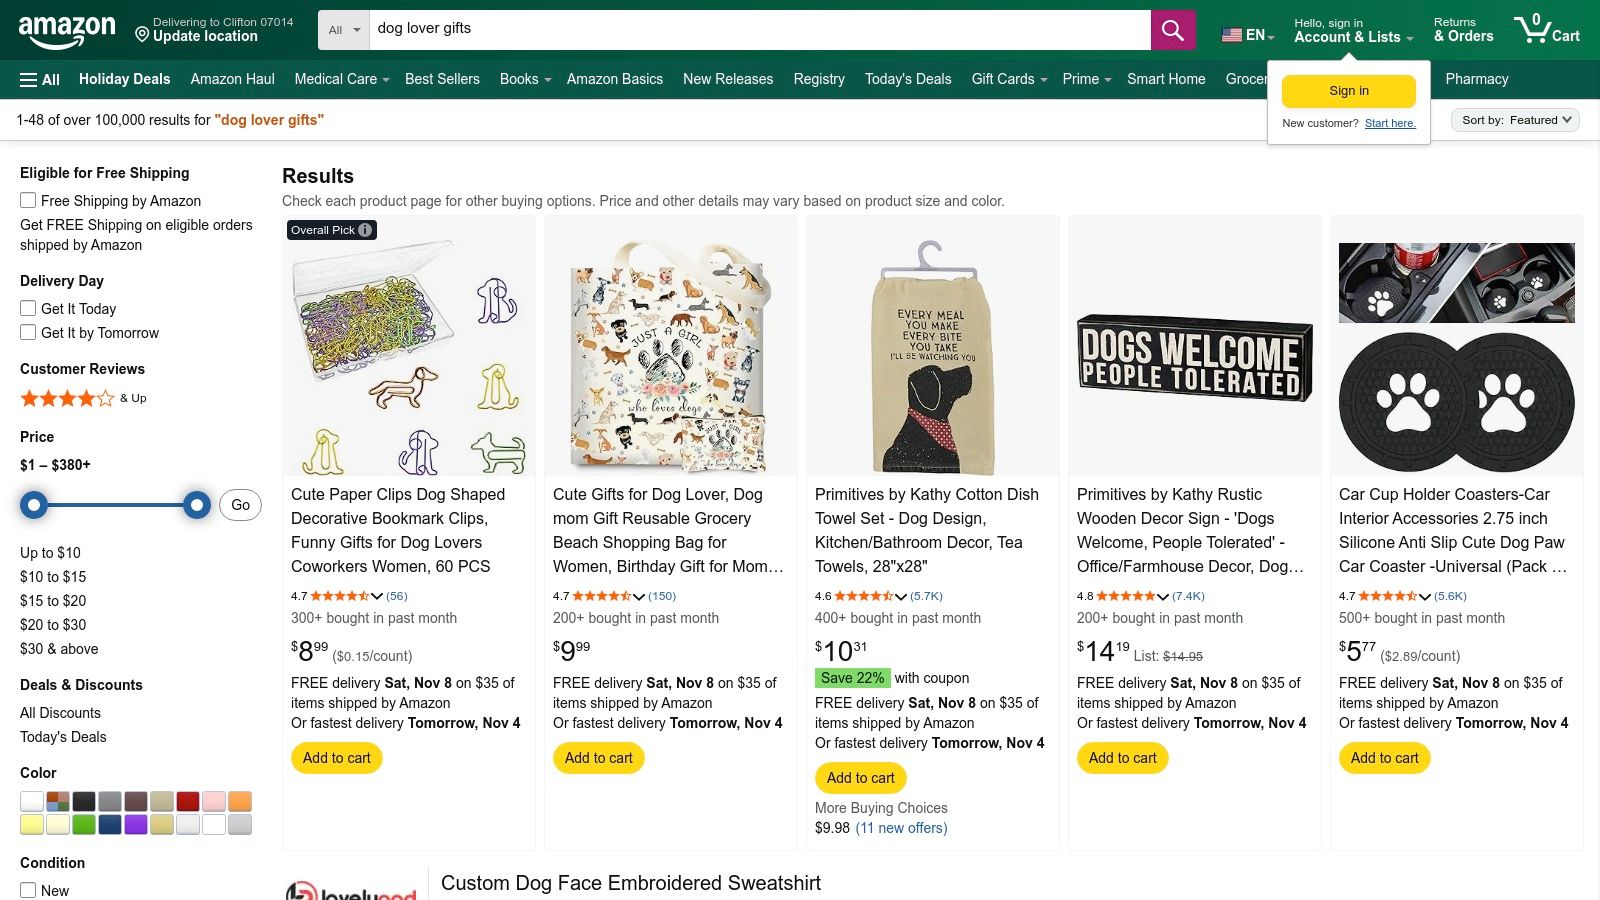1600x900 pixels.
Task: Enable Free Shipping by Amazon checkbox
Action: [28, 200]
